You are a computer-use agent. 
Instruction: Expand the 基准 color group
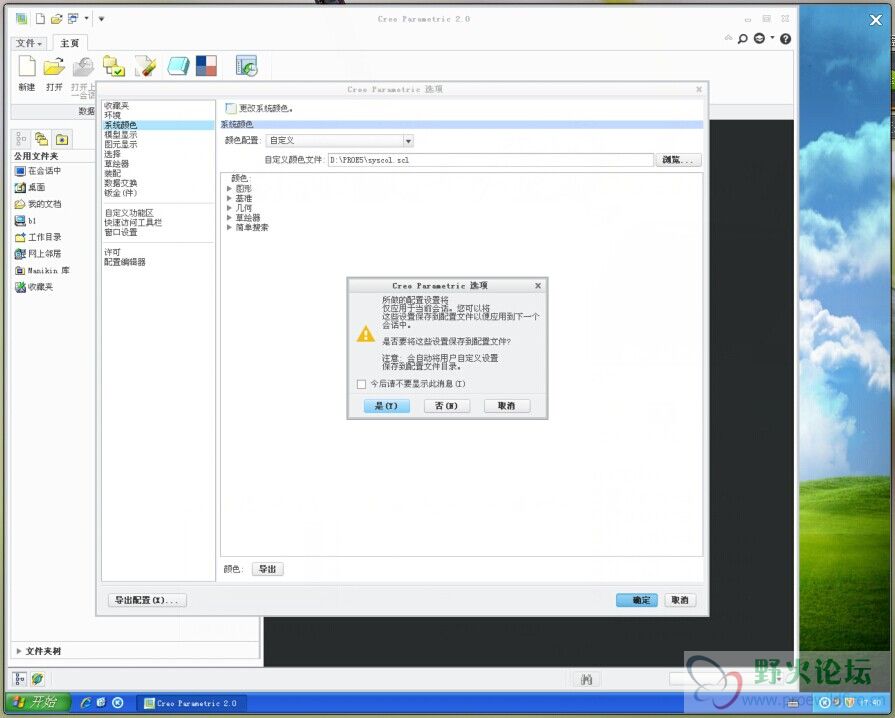click(x=229, y=198)
